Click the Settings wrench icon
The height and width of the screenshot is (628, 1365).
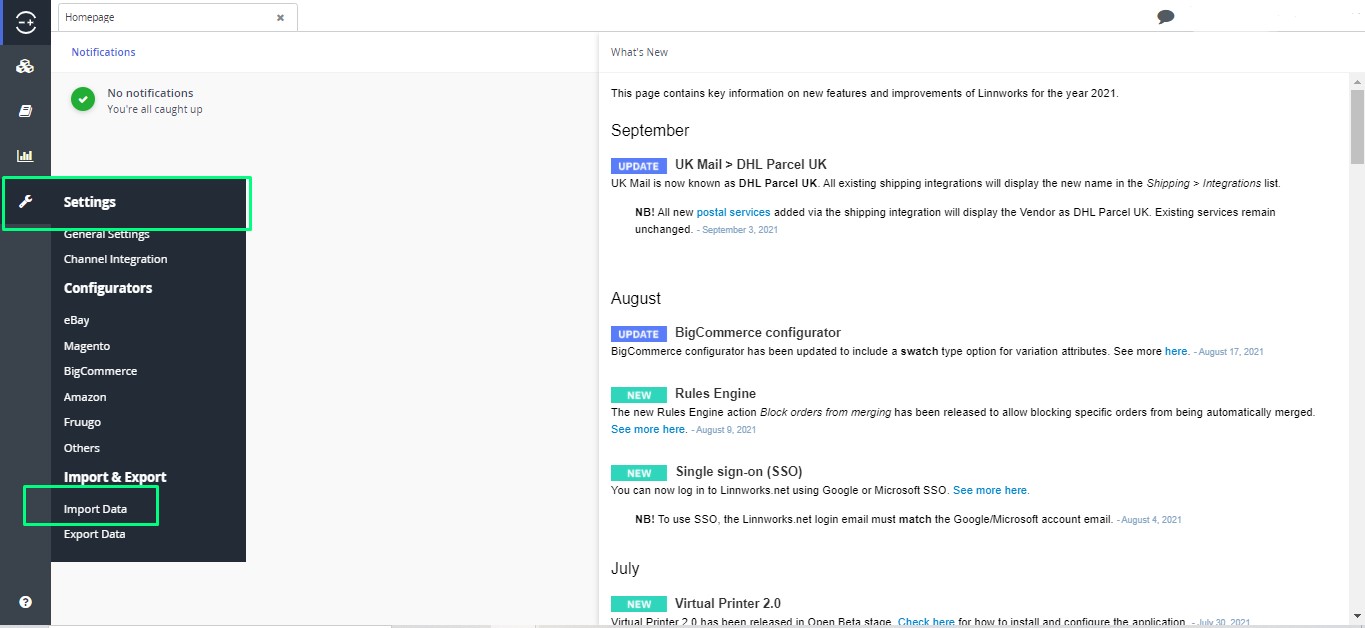26,202
